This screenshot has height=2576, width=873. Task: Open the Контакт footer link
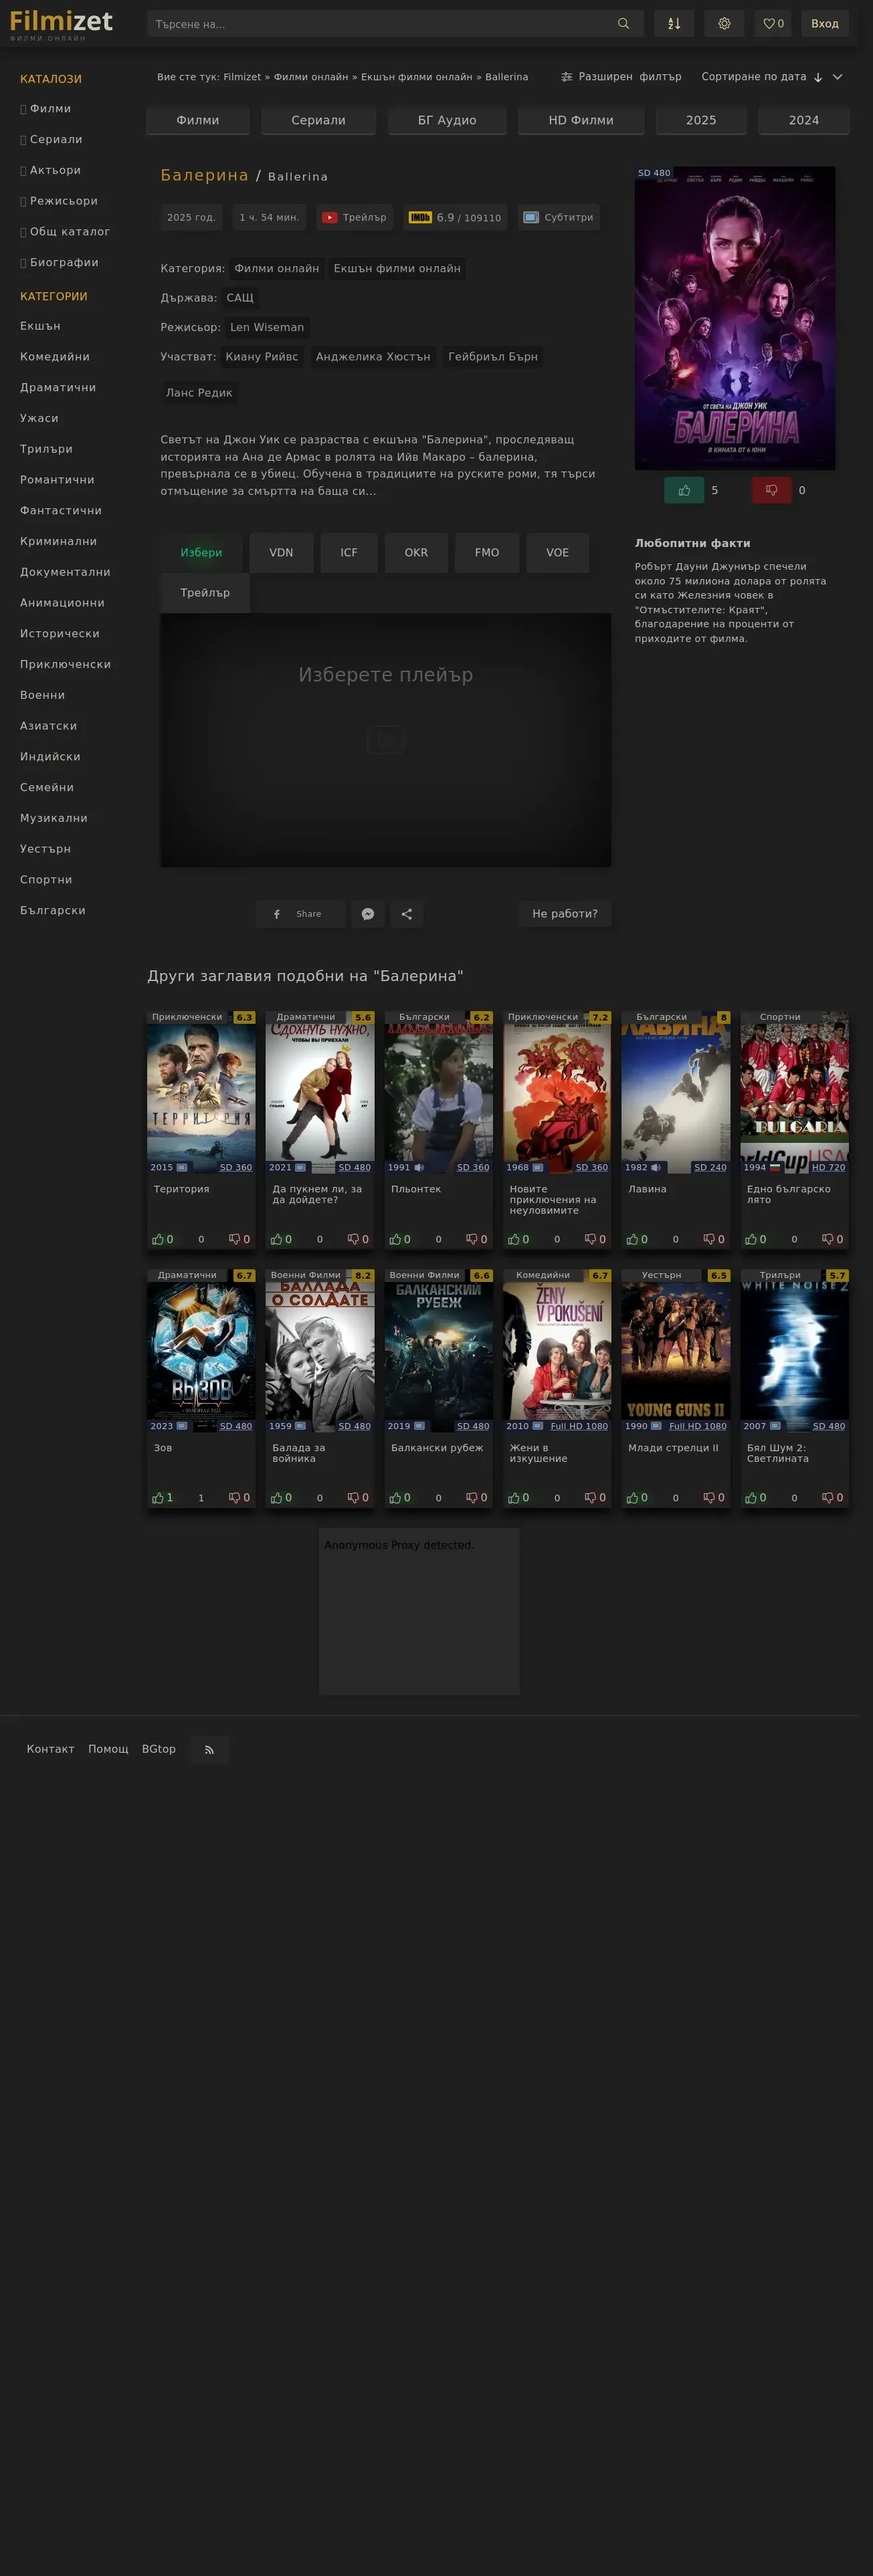click(50, 1750)
